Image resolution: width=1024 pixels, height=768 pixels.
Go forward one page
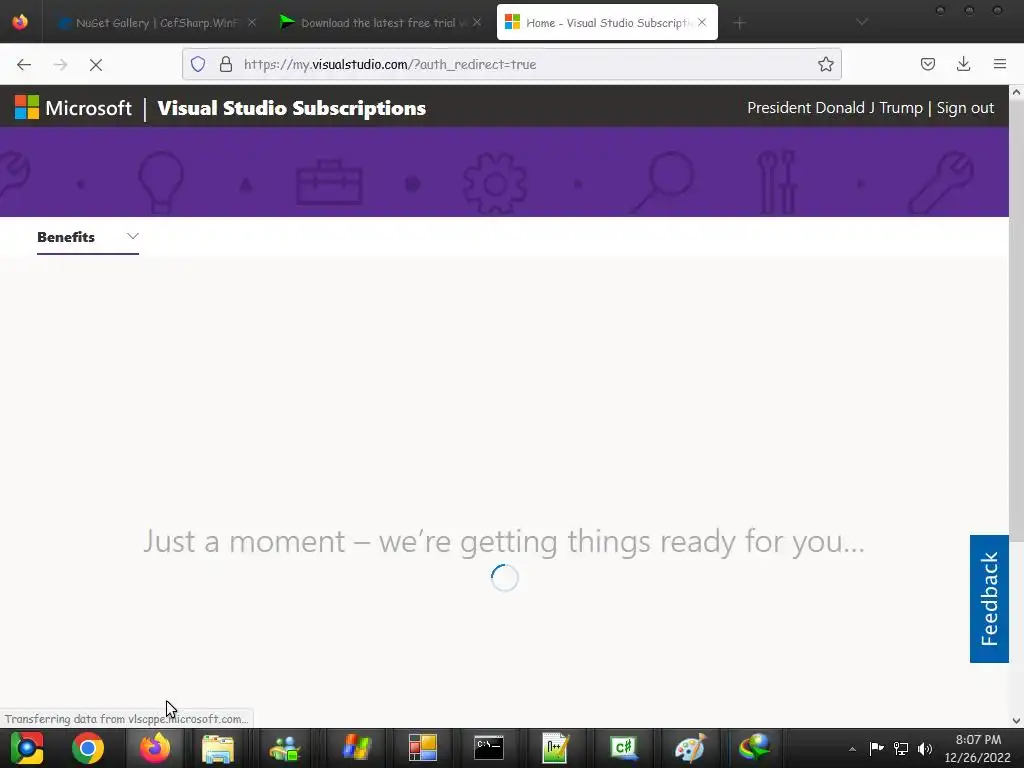(60, 64)
